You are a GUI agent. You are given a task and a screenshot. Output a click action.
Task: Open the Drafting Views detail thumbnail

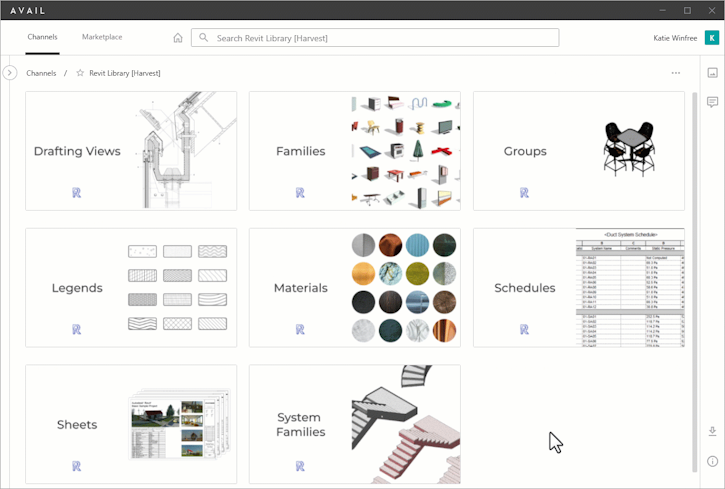pos(186,150)
